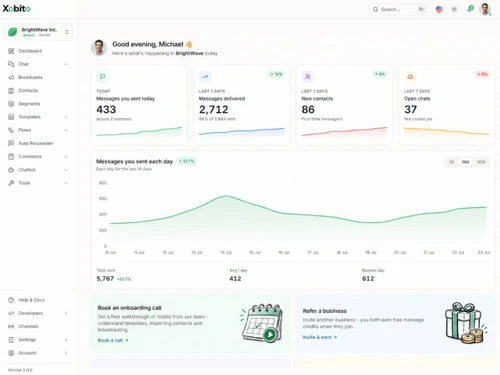Click the Search input field
Viewport: 500px width, 375px height.
[x=399, y=9]
